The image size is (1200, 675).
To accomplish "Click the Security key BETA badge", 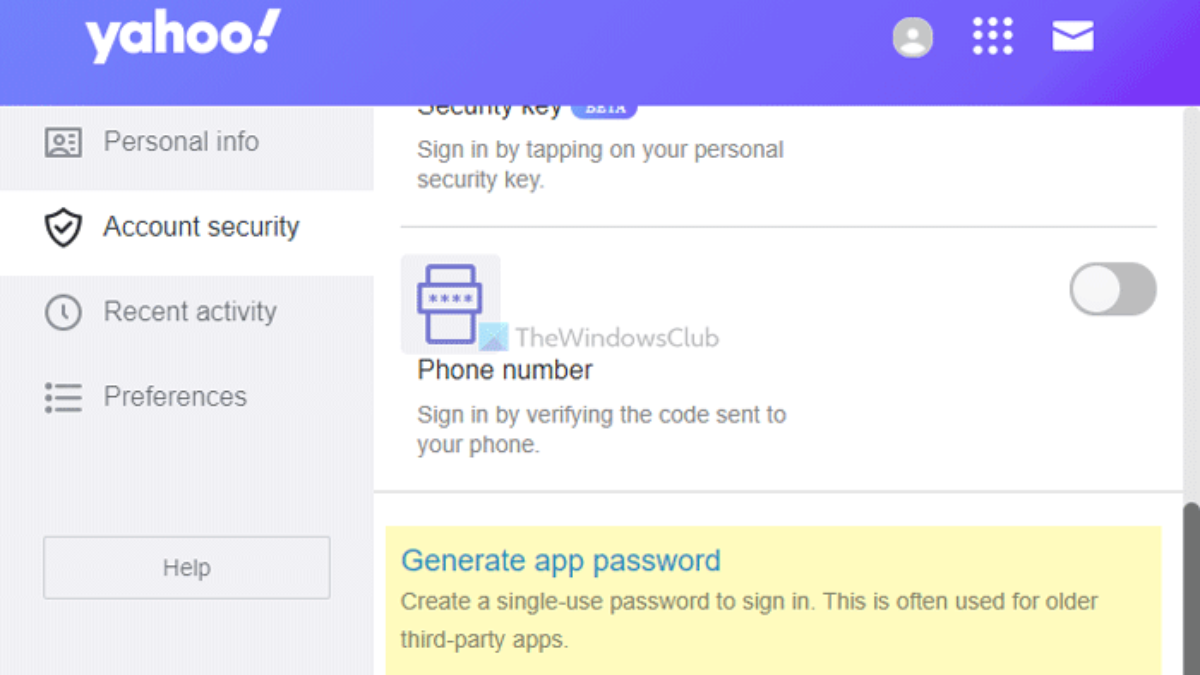I will [x=604, y=109].
